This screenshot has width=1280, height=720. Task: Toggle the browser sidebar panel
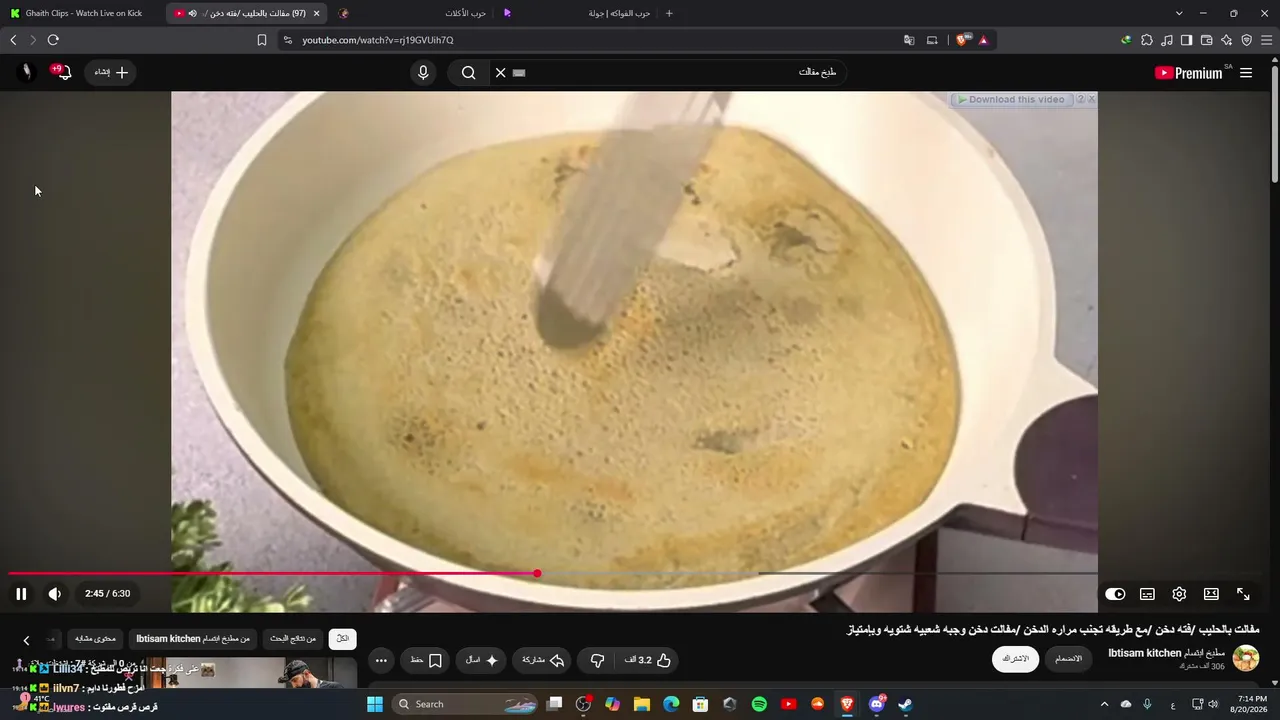pyautogui.click(x=1187, y=40)
